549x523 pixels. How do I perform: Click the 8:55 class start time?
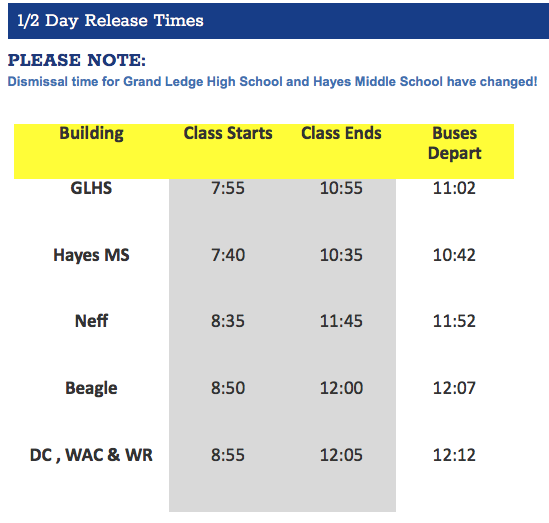228,455
